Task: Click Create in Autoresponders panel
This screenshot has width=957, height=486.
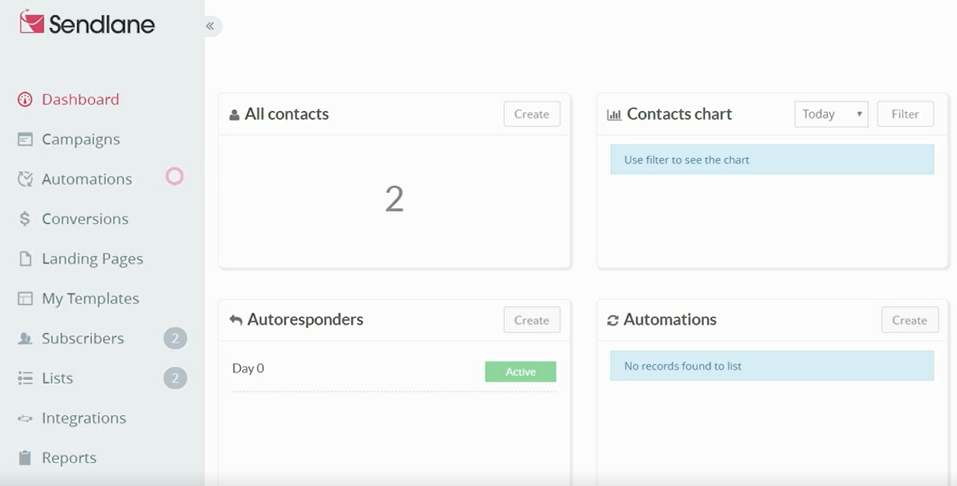Action: coord(532,320)
